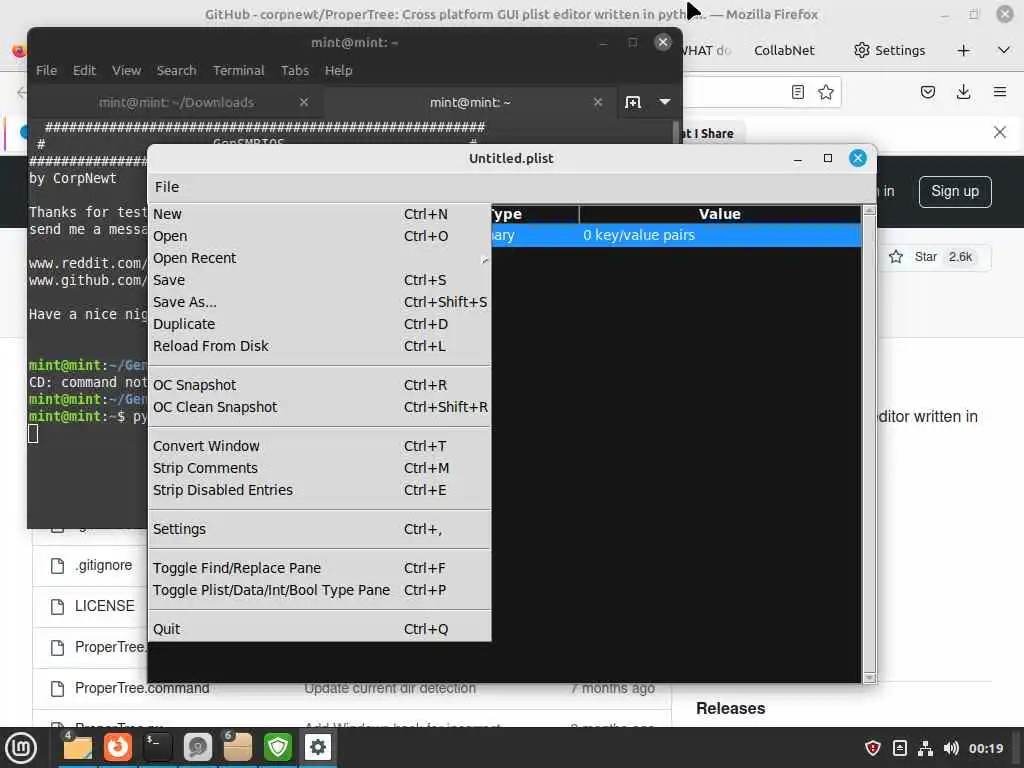Open file manager taskbar icon
Screen dimensions: 1024x768
pos(78,748)
